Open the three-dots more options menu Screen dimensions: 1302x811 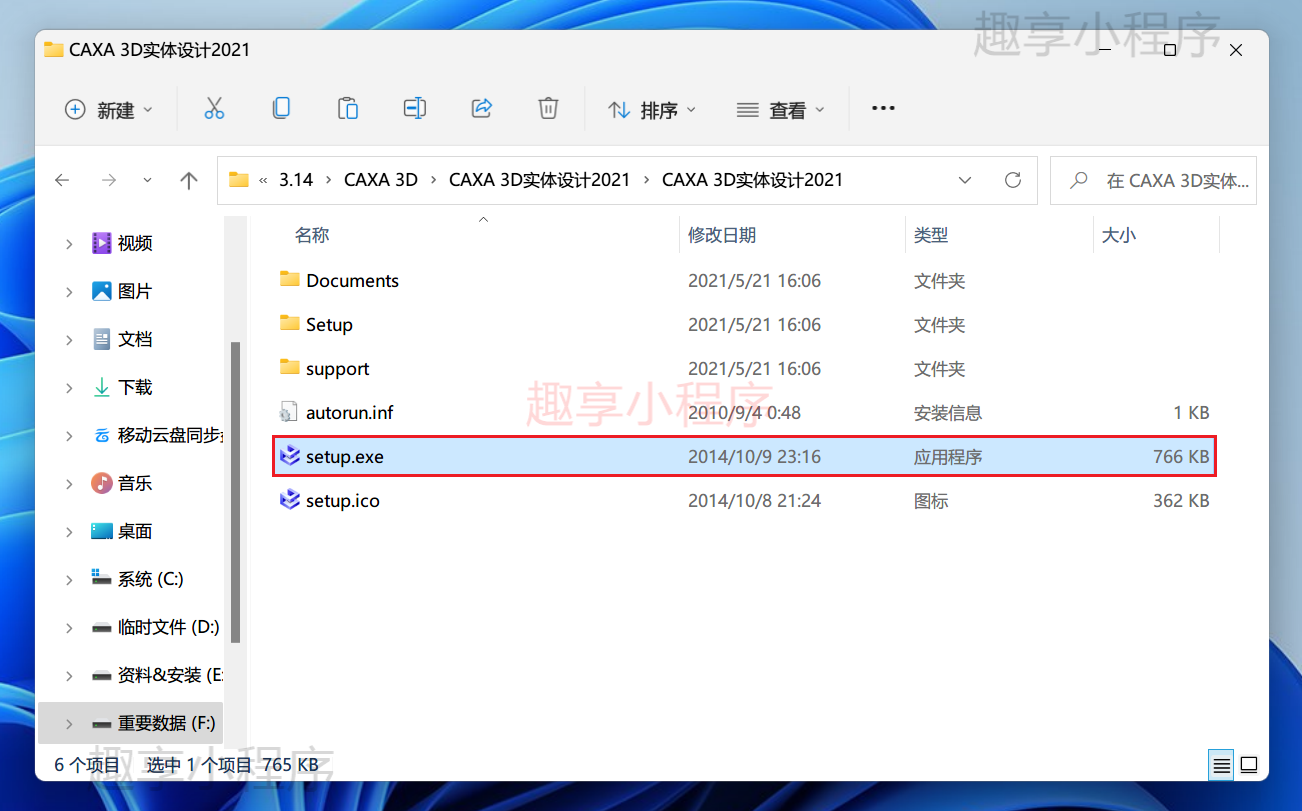tap(883, 108)
